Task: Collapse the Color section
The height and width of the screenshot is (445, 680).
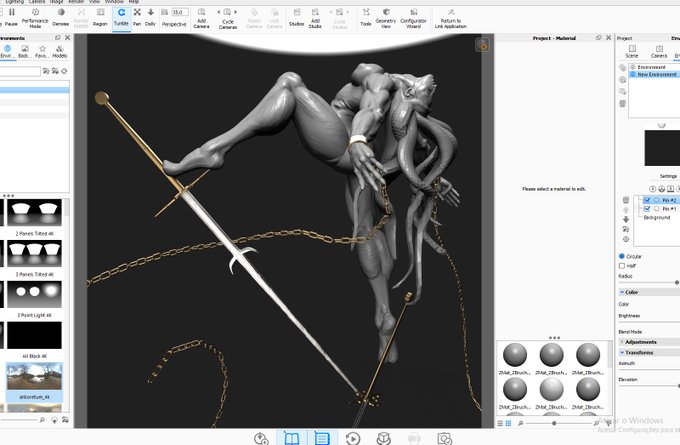Action: 622,292
